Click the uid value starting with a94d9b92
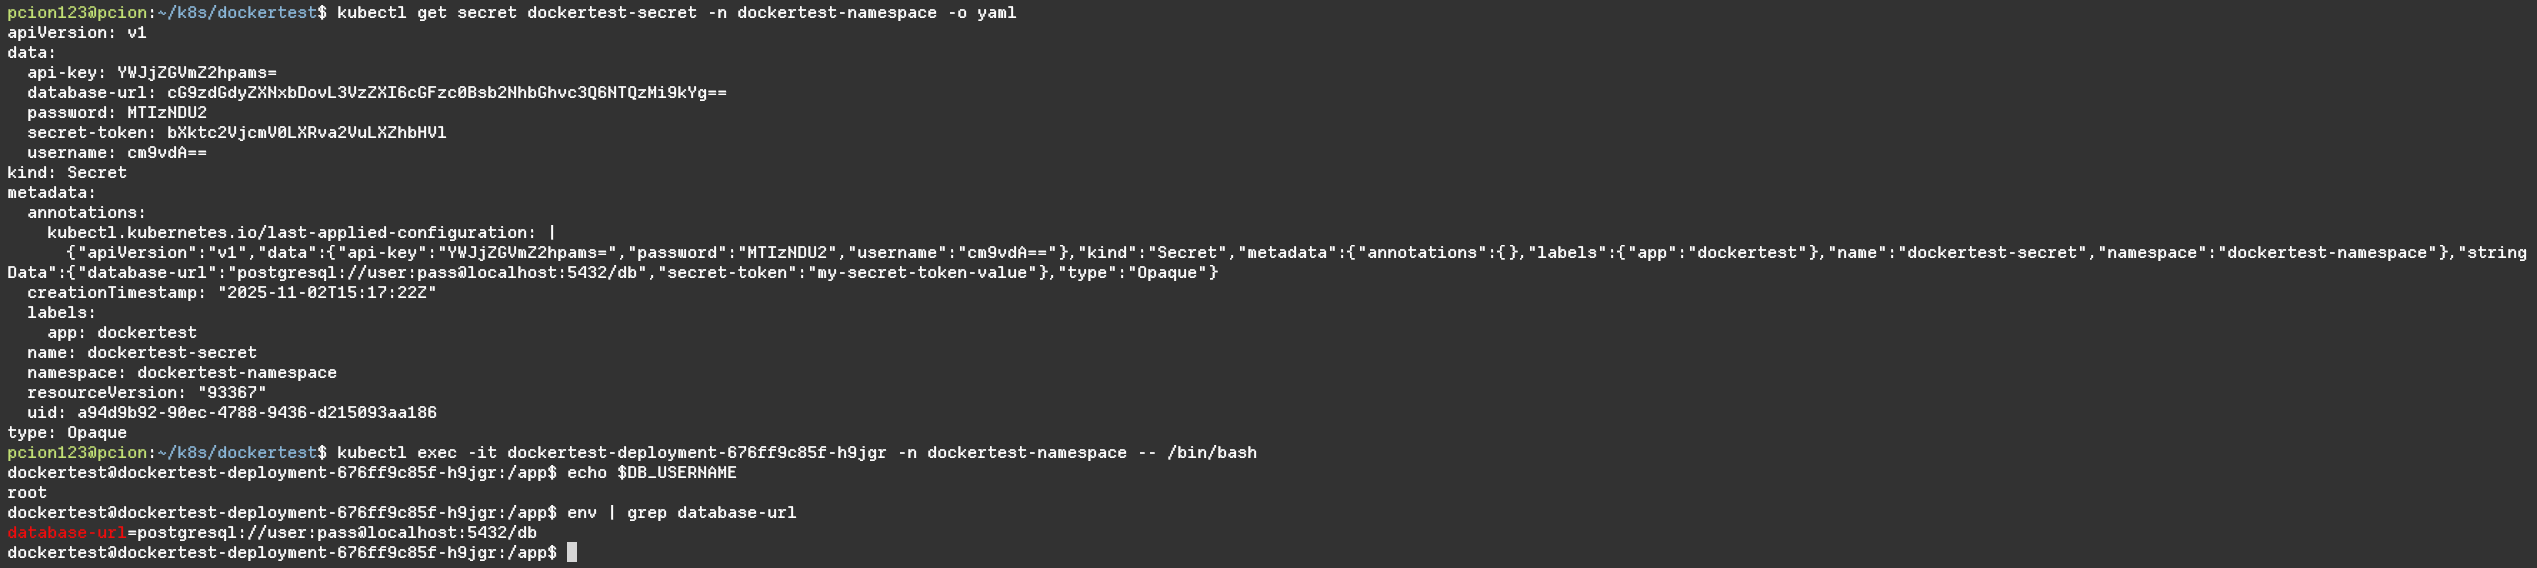 256,413
